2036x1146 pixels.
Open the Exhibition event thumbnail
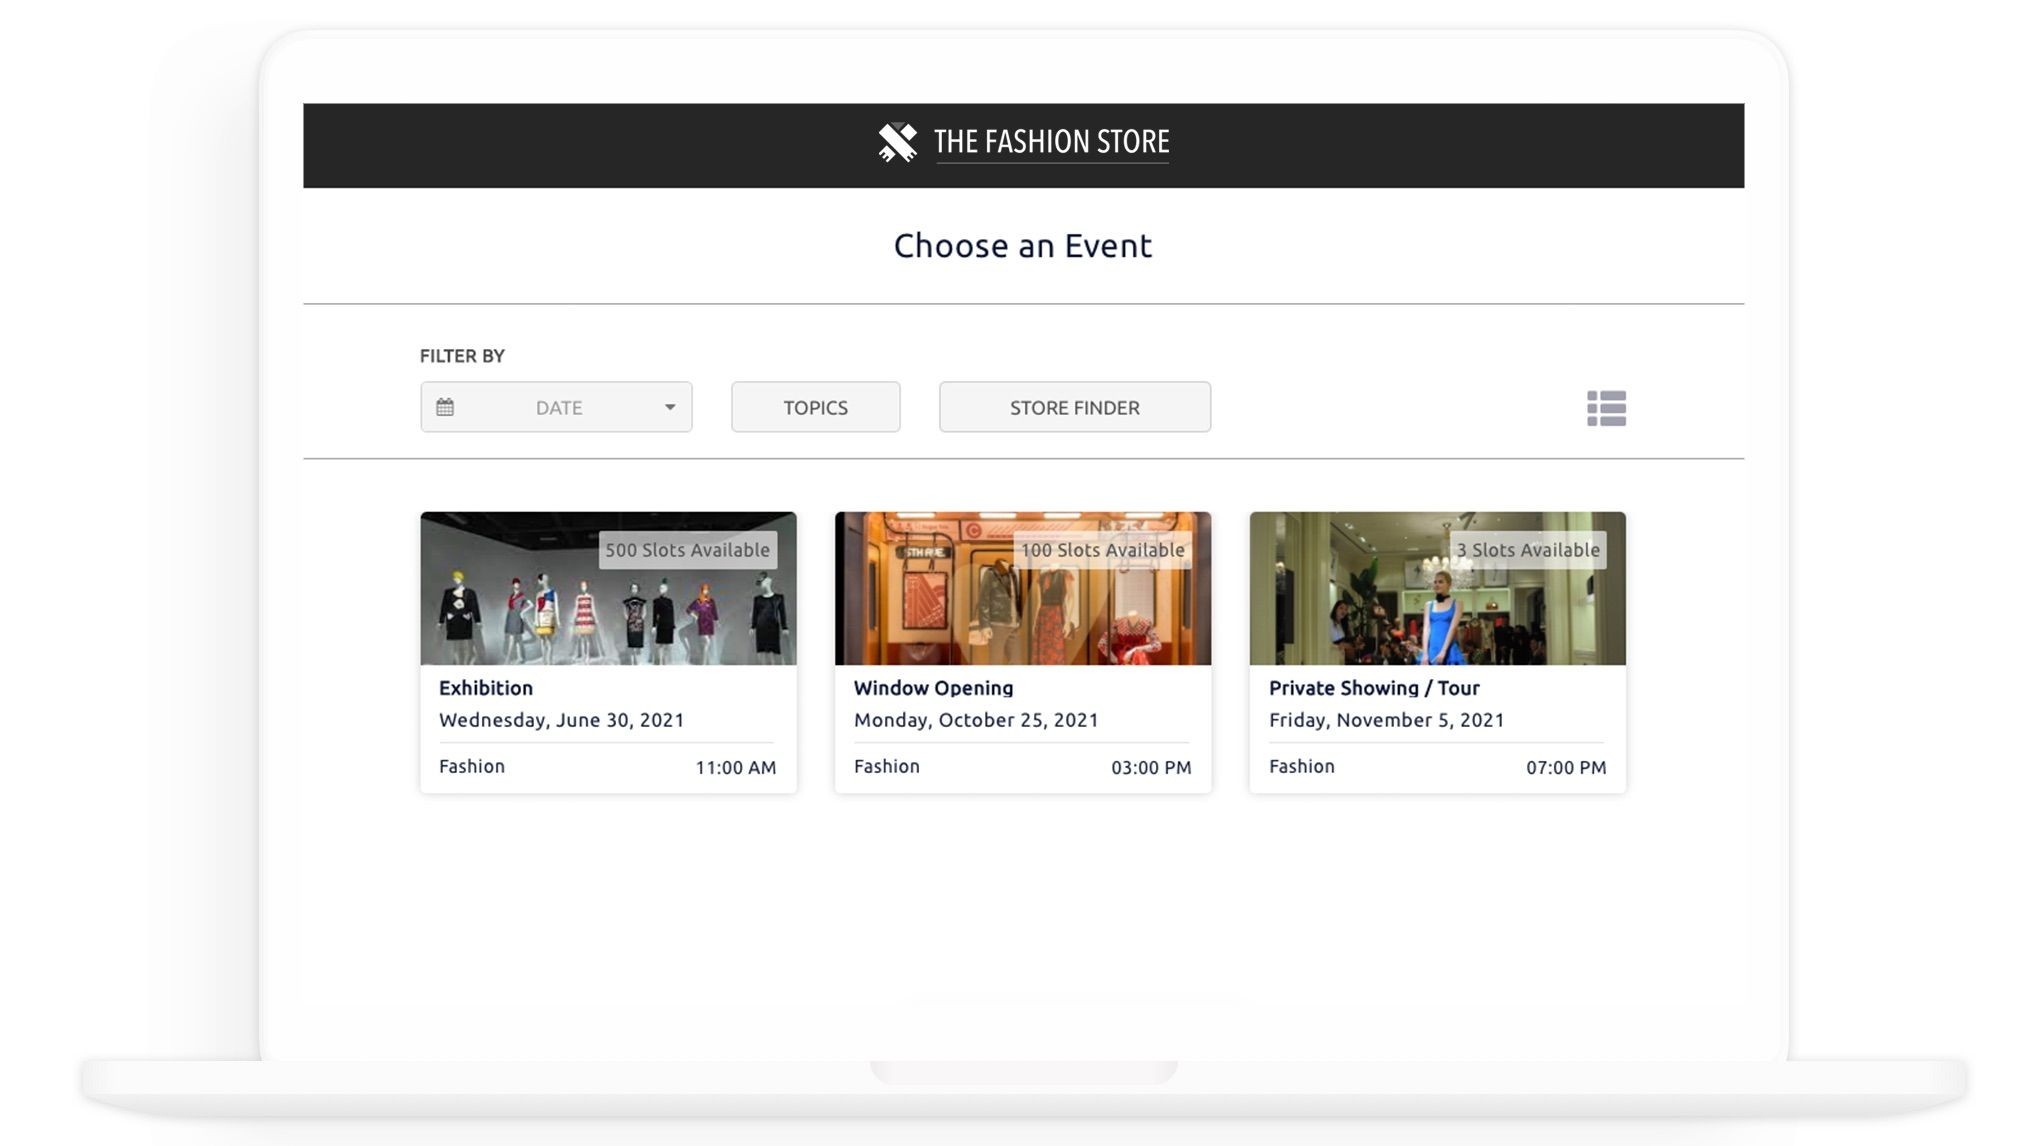tap(608, 588)
